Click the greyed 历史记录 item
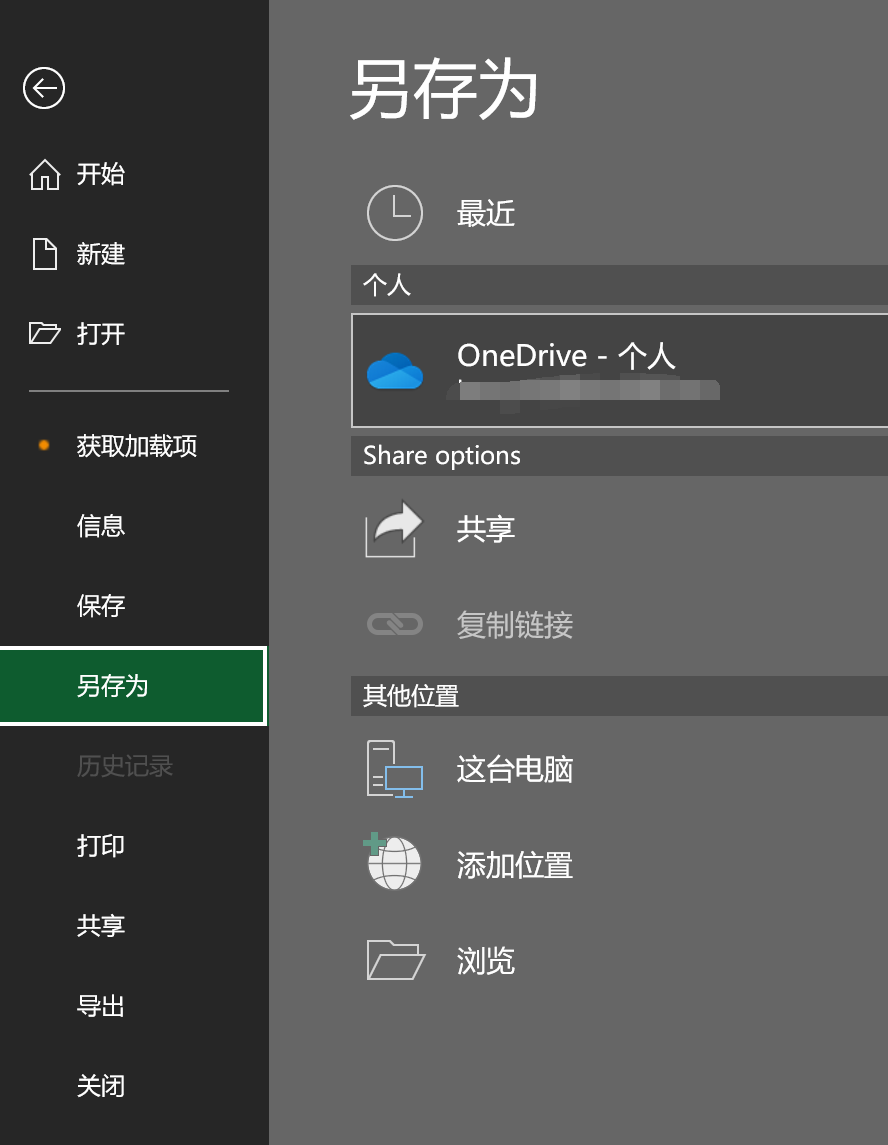Viewport: 888px width, 1145px height. pyautogui.click(x=125, y=766)
